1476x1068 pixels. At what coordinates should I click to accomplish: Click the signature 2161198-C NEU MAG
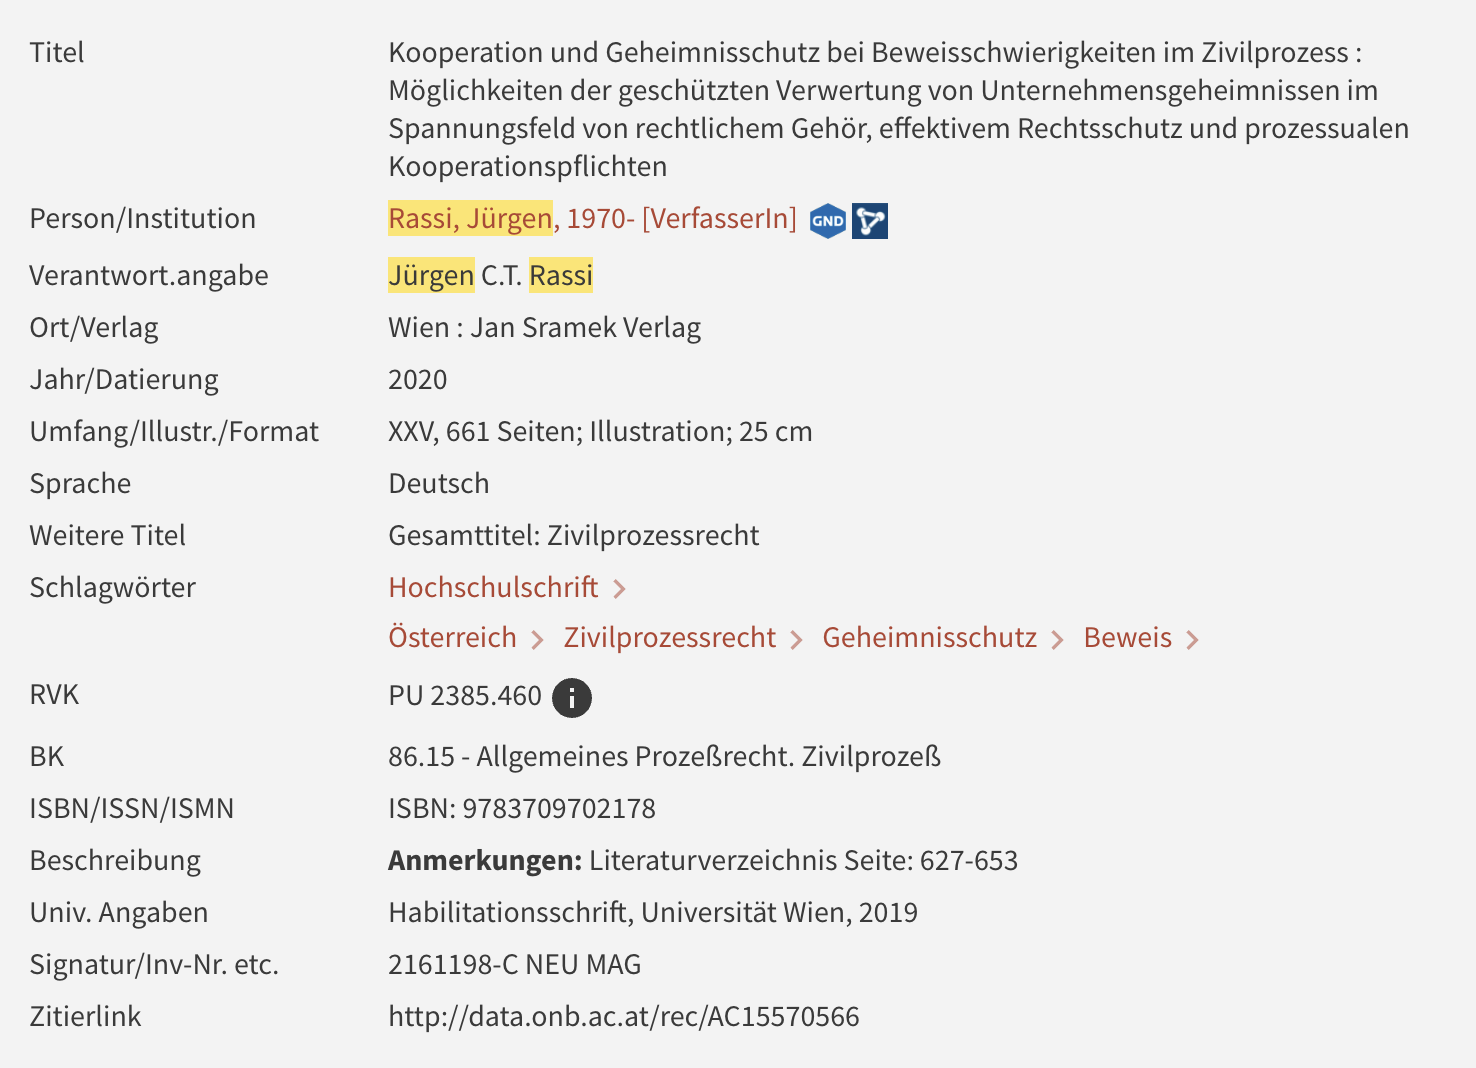[x=515, y=964]
